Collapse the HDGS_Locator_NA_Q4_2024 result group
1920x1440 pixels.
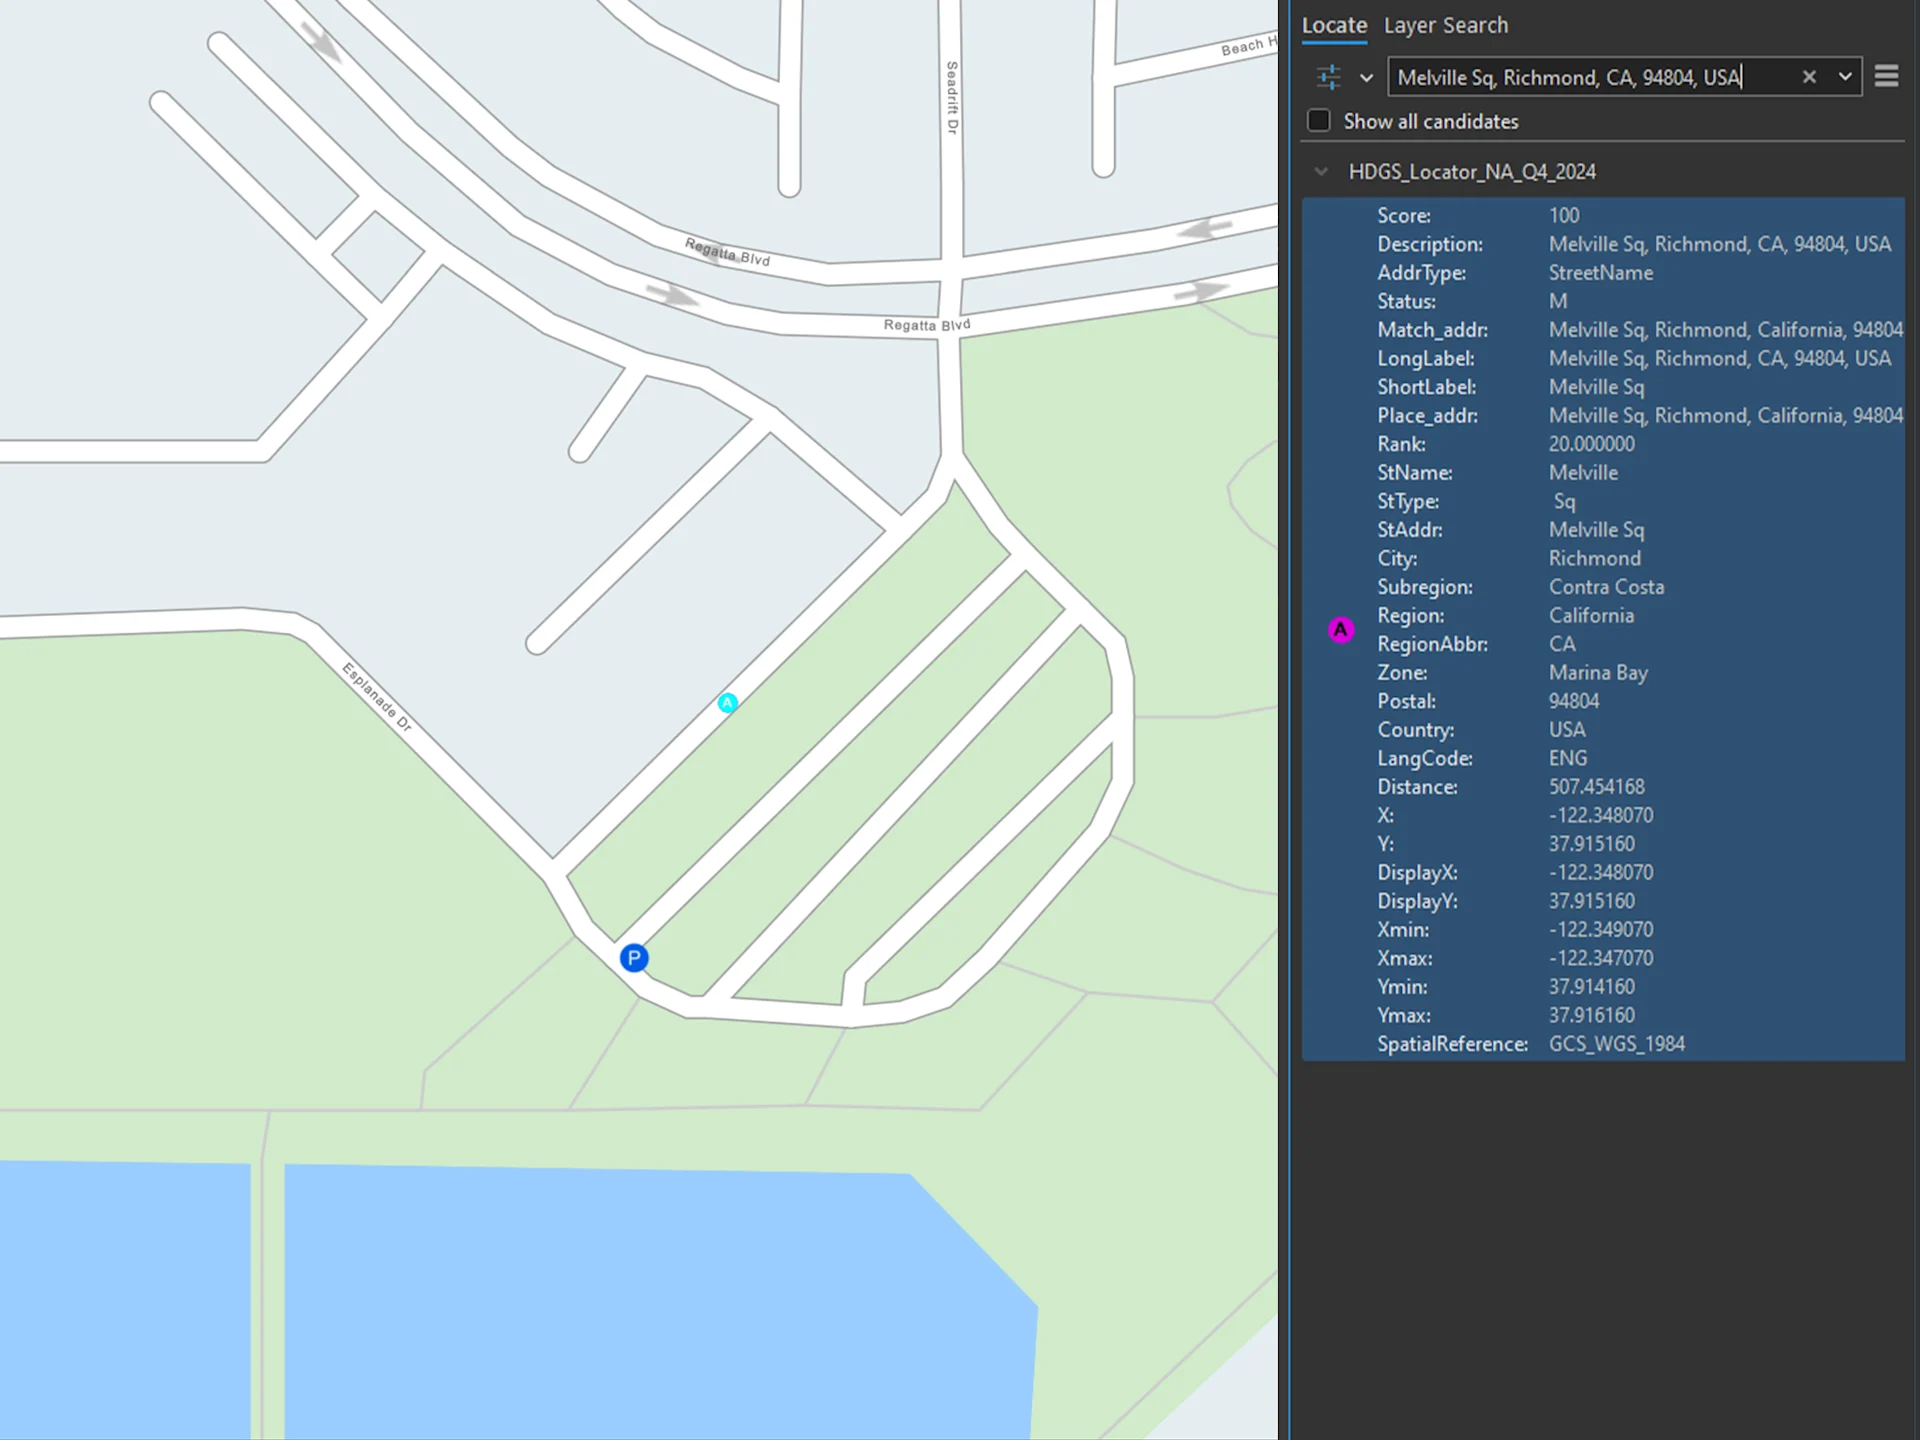(1320, 171)
